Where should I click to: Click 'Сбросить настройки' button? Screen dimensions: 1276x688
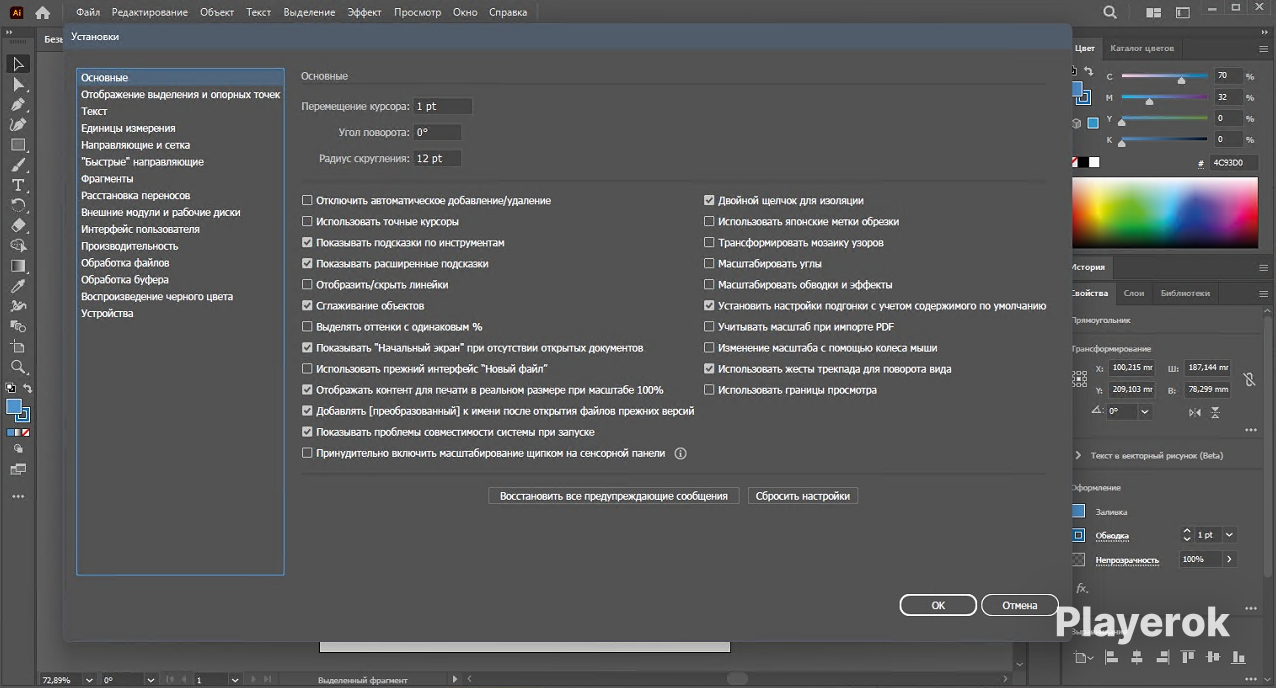point(803,496)
